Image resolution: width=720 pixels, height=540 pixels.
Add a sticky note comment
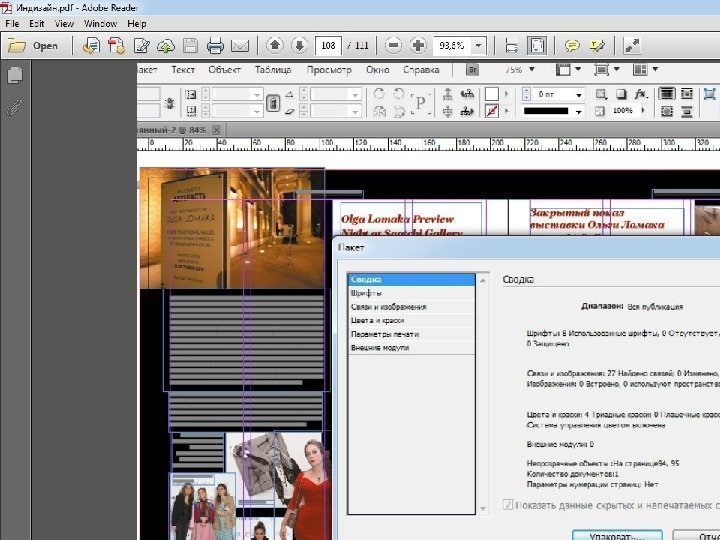(x=572, y=46)
